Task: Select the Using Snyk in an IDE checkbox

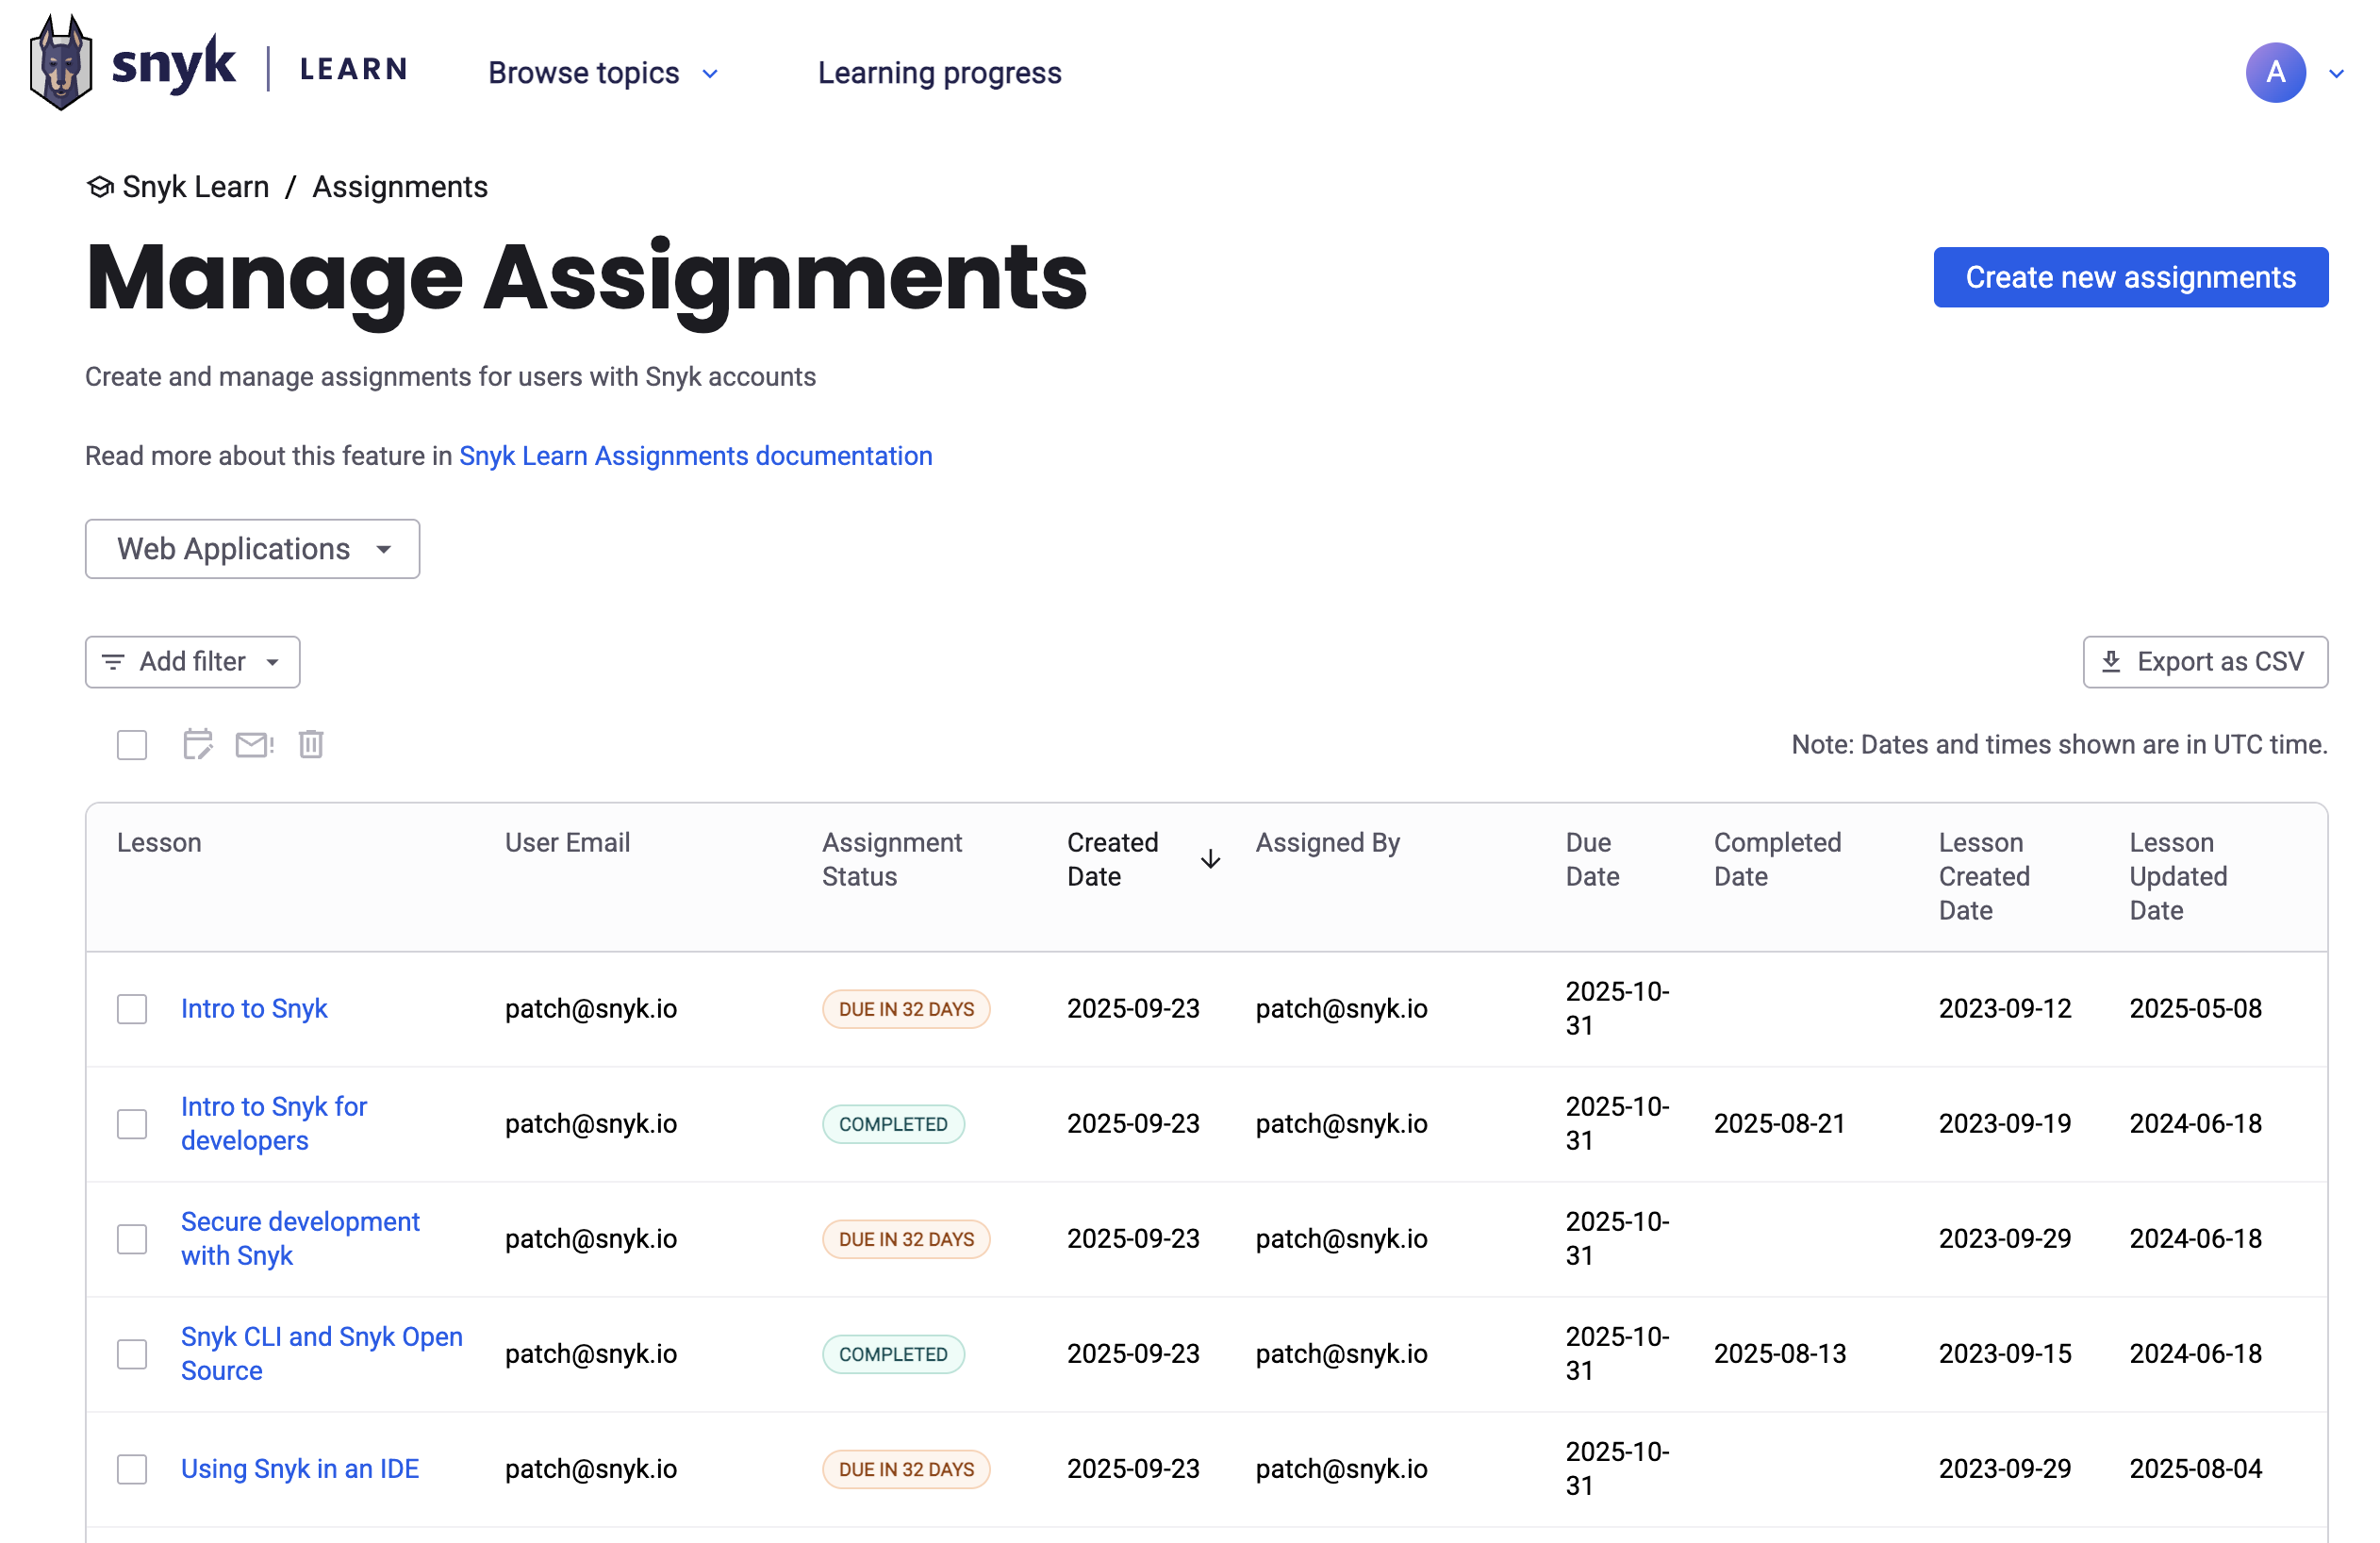Action: coord(132,1469)
